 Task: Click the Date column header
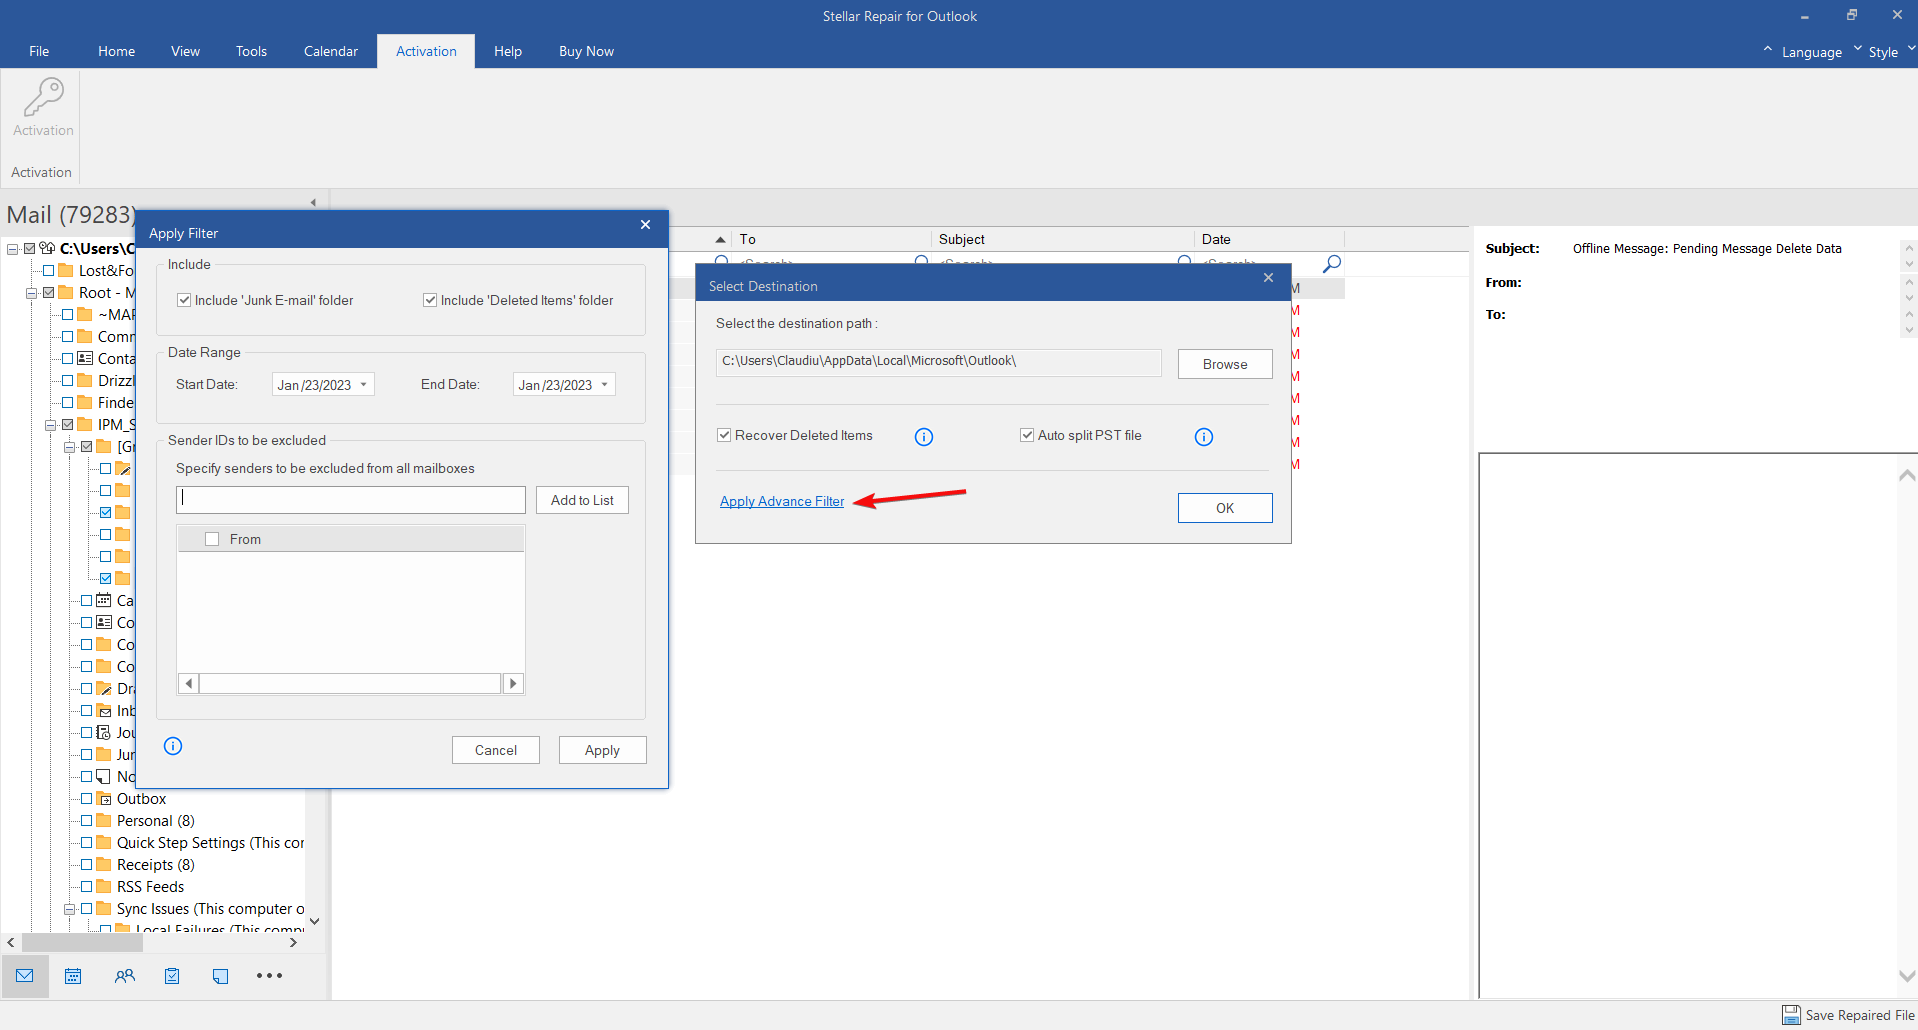tap(1269, 239)
